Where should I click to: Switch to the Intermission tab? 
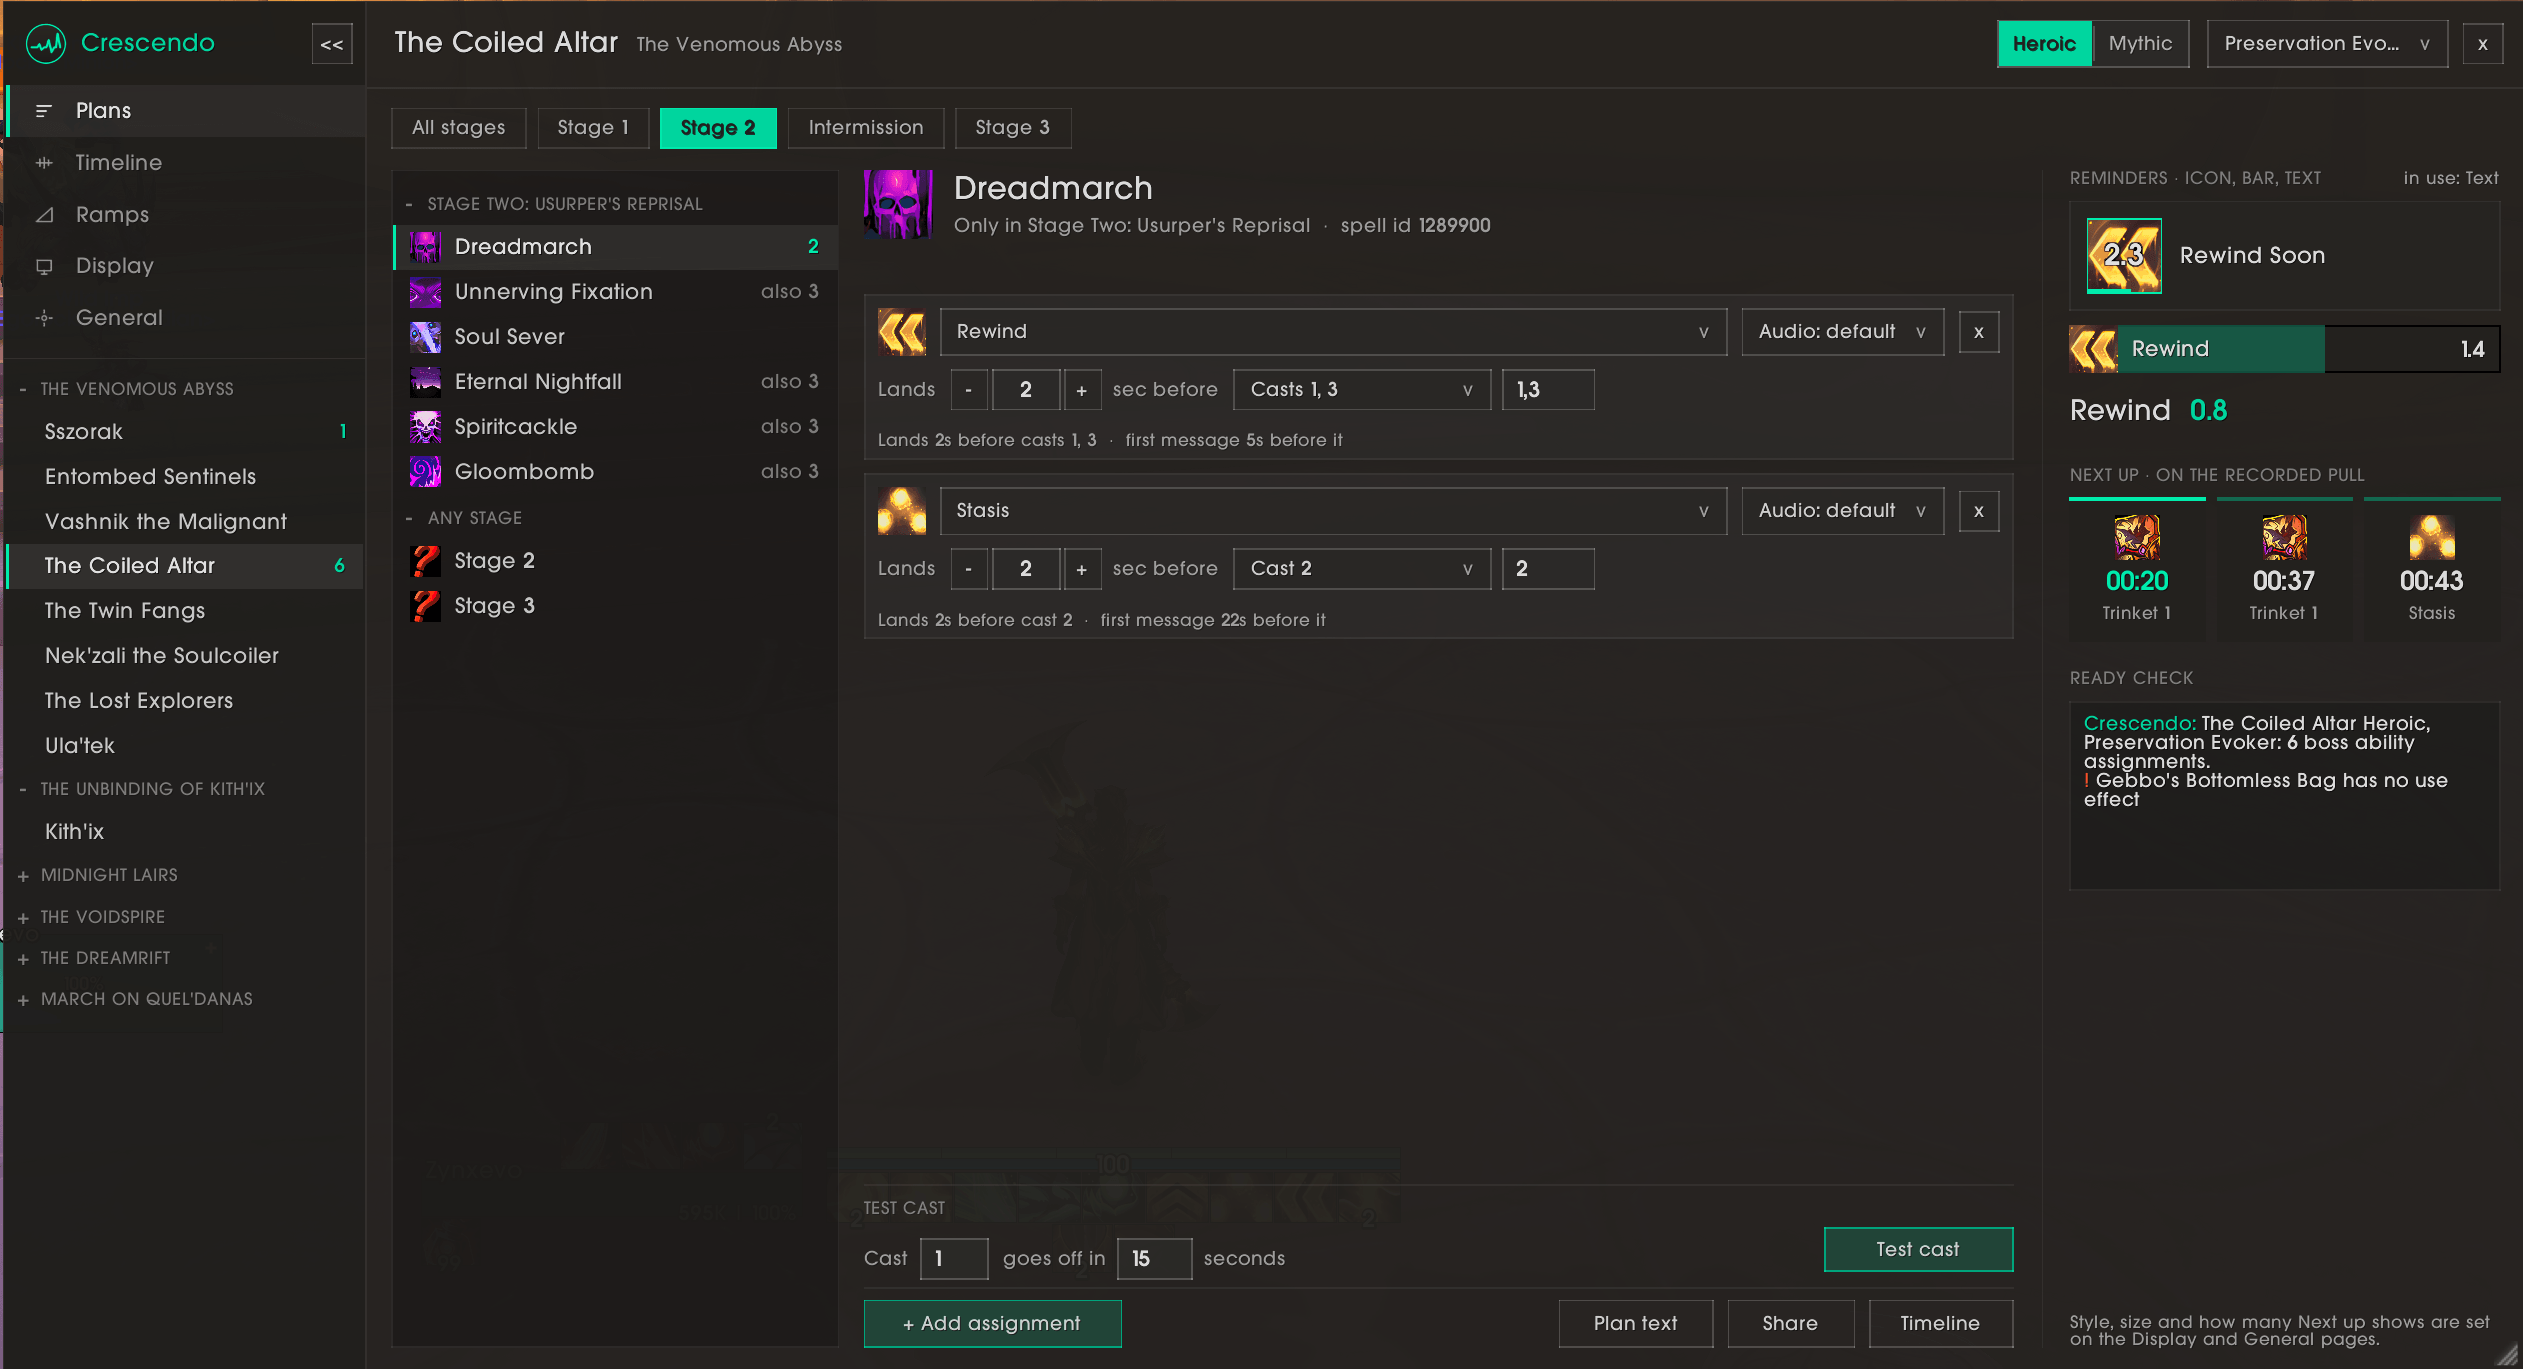pyautogui.click(x=865, y=128)
